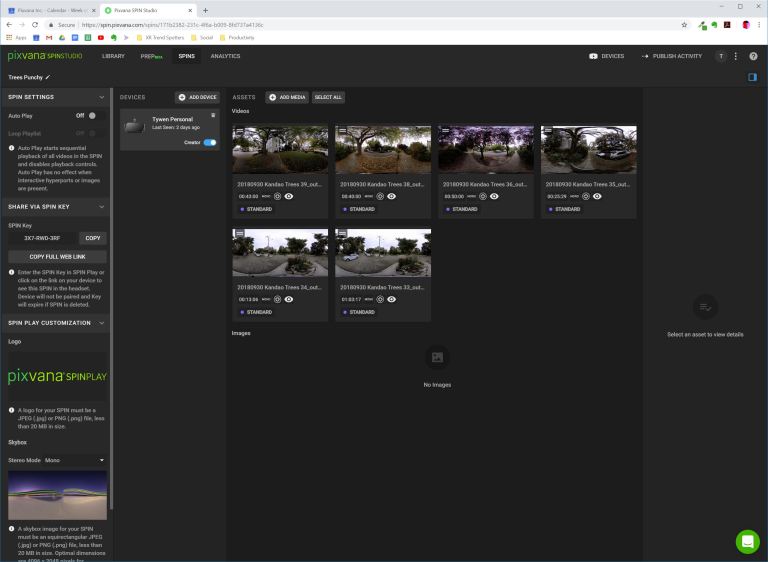Click the Select All button
The width and height of the screenshot is (768, 562).
tap(328, 98)
